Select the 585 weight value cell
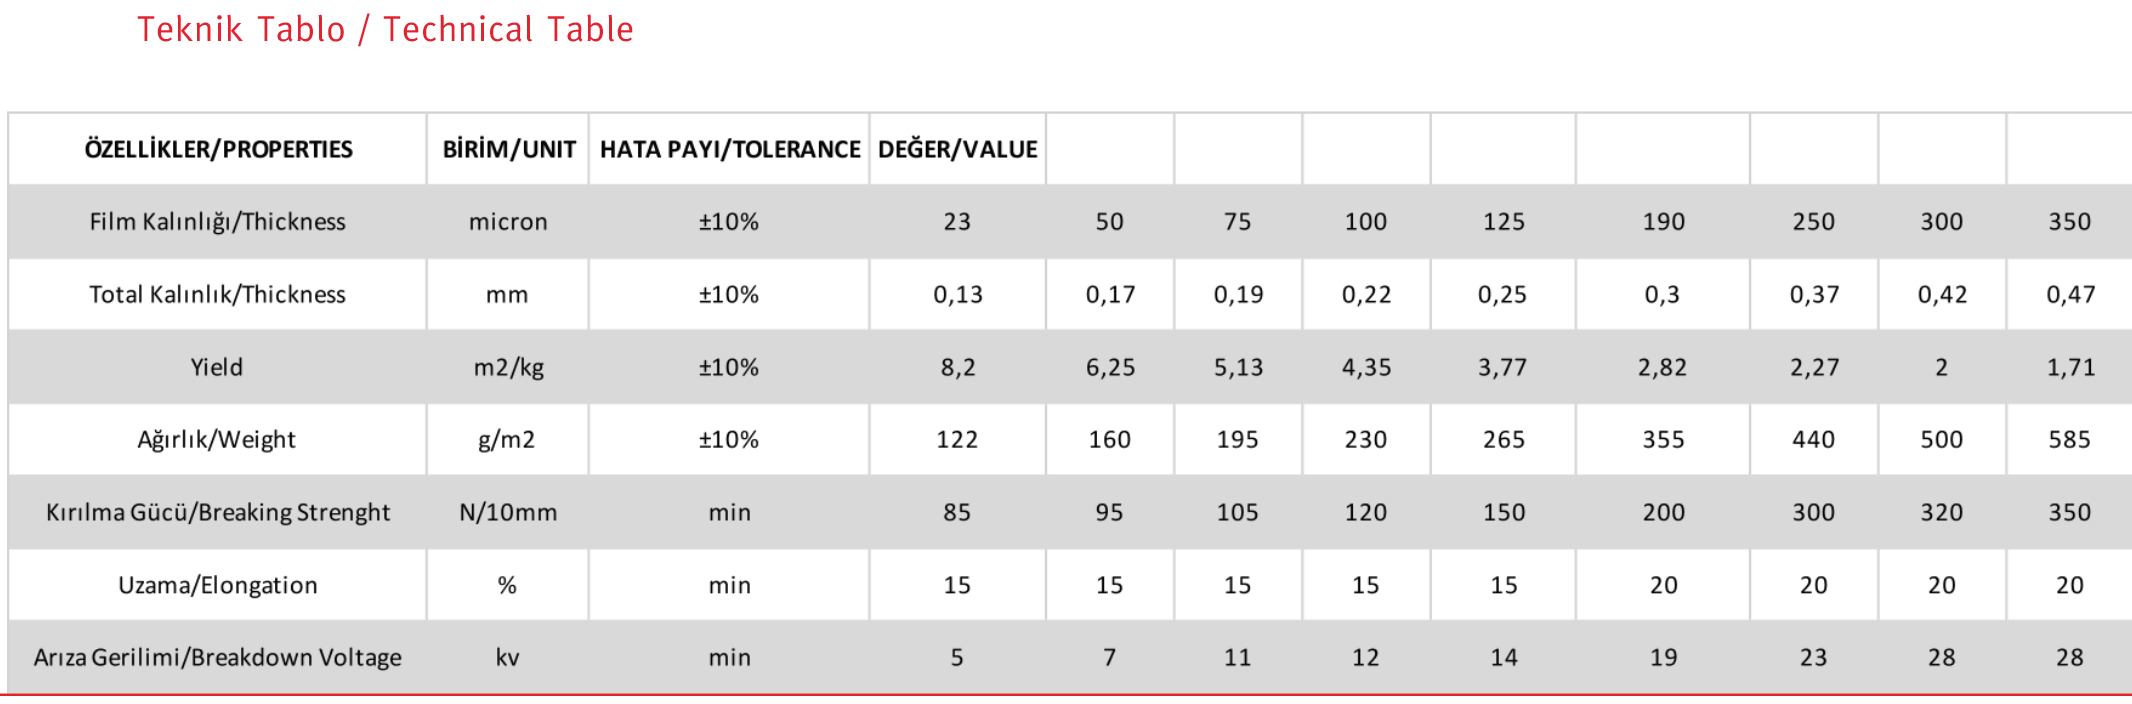 (2069, 439)
